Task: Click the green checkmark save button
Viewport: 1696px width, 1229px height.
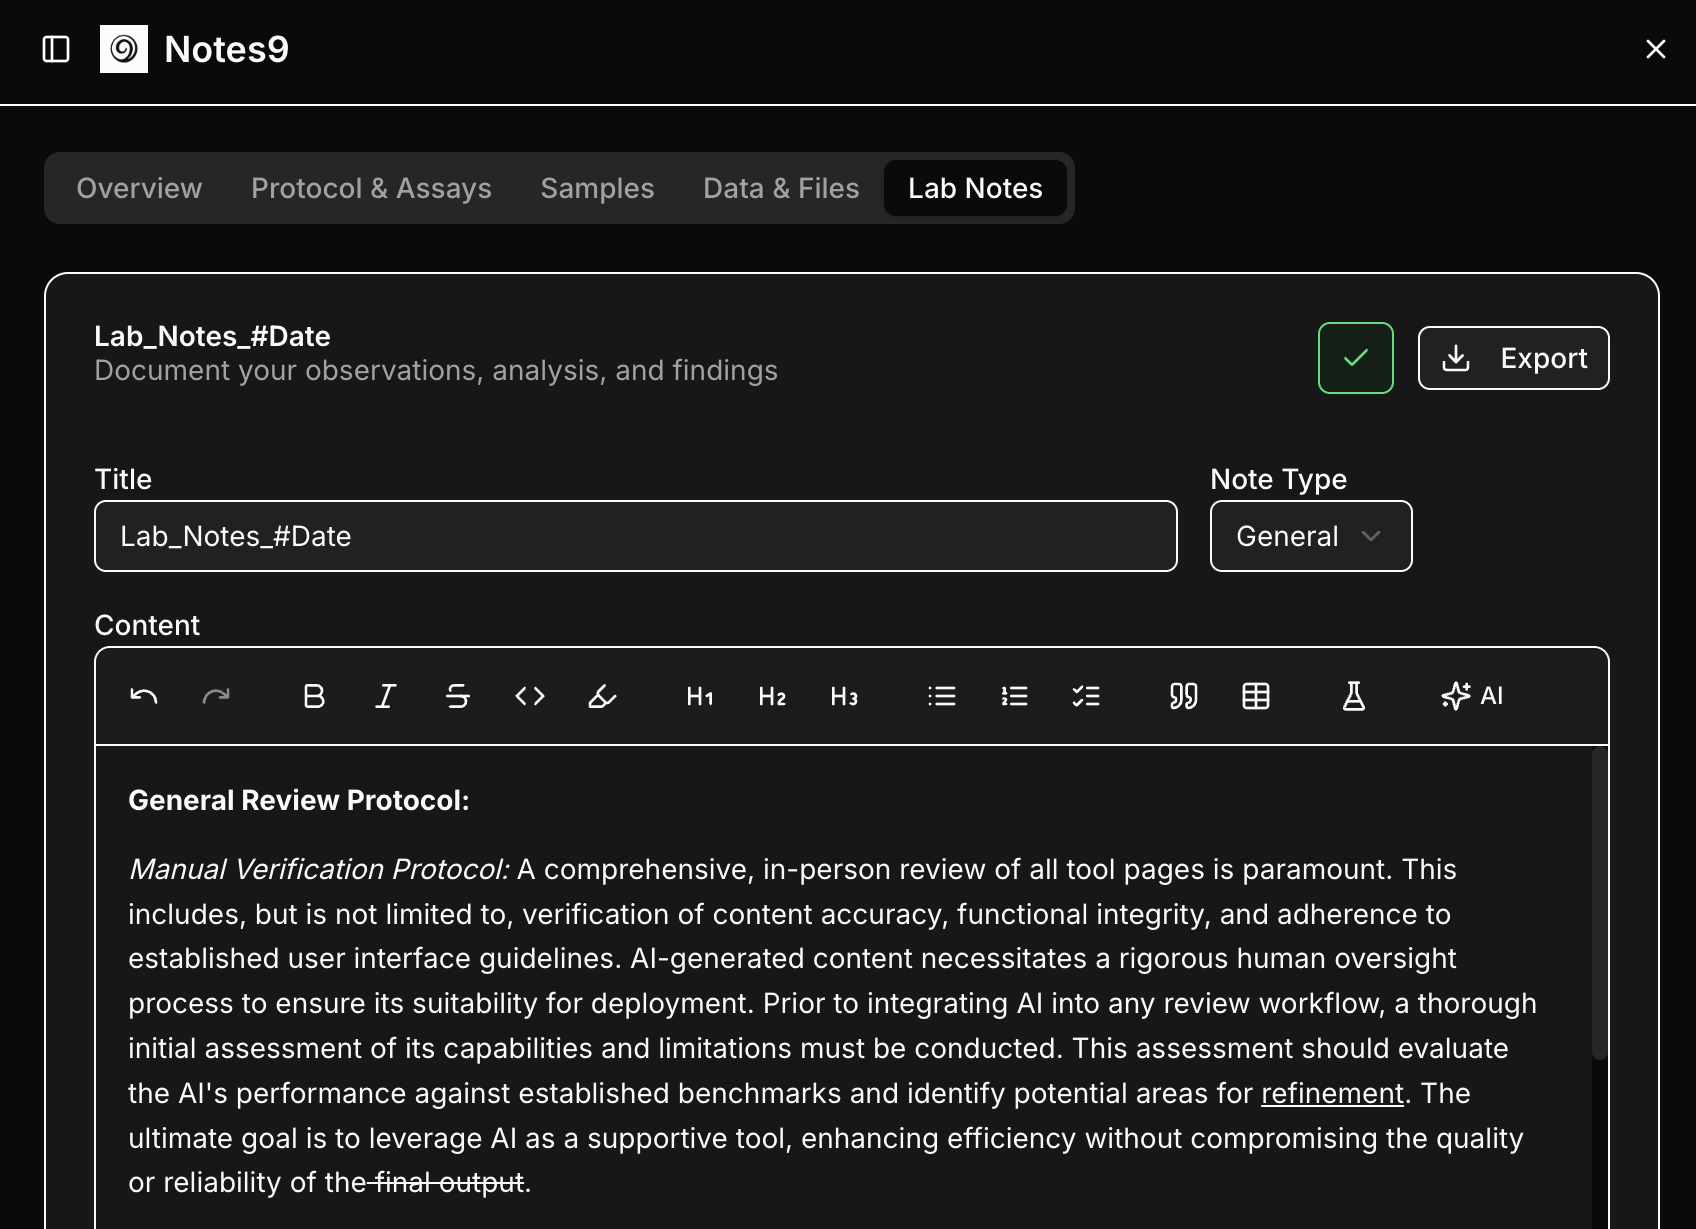Action: tap(1355, 358)
